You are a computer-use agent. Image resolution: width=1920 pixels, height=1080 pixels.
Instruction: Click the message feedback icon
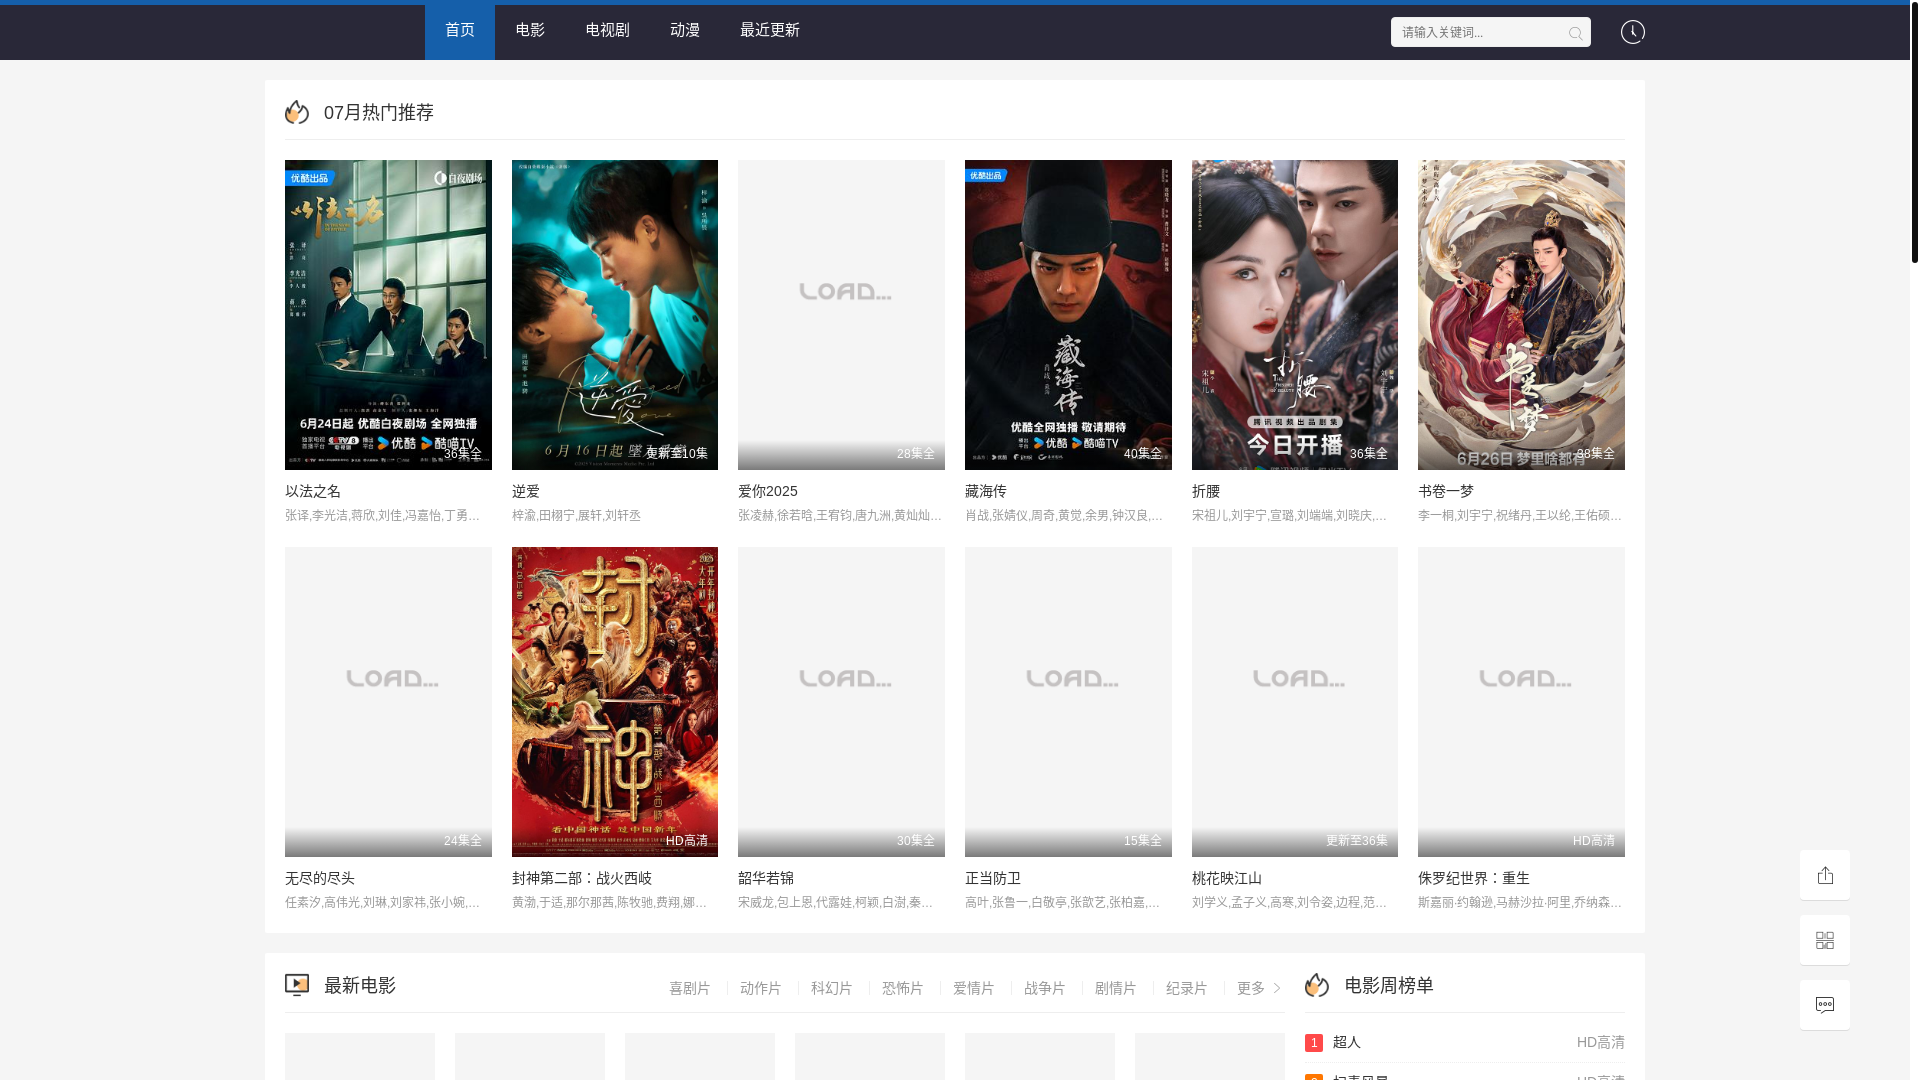[1825, 1005]
